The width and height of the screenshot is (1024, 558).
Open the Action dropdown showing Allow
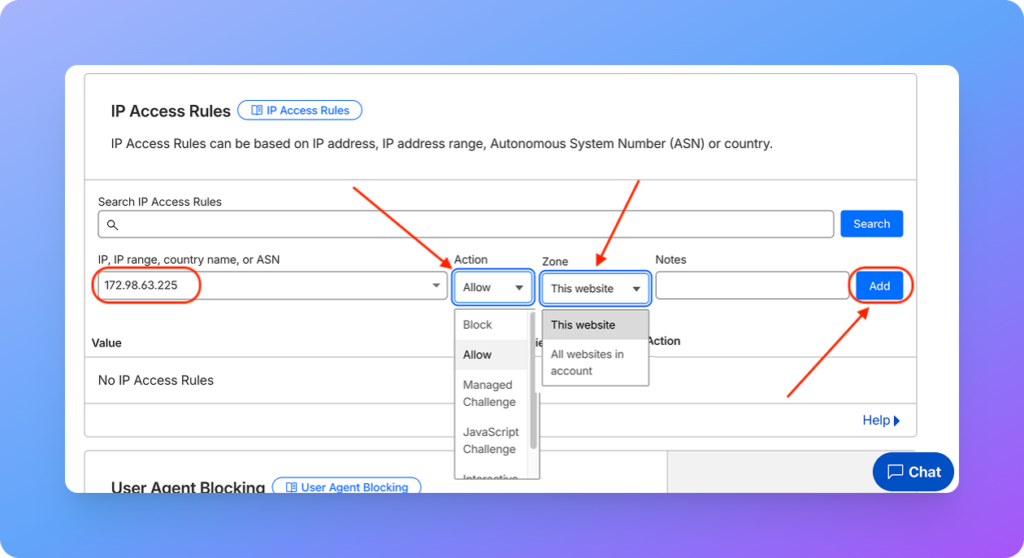click(492, 288)
